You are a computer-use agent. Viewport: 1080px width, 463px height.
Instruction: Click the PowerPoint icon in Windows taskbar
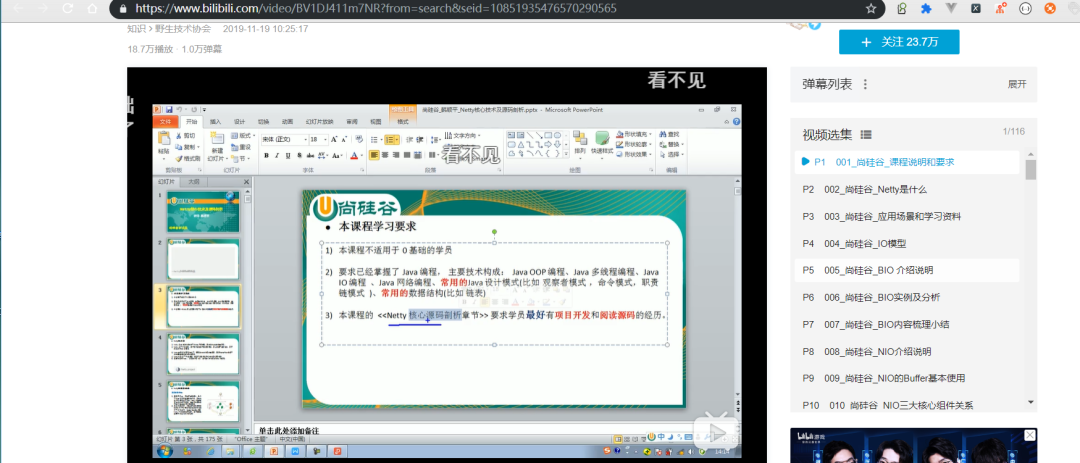tap(273, 451)
